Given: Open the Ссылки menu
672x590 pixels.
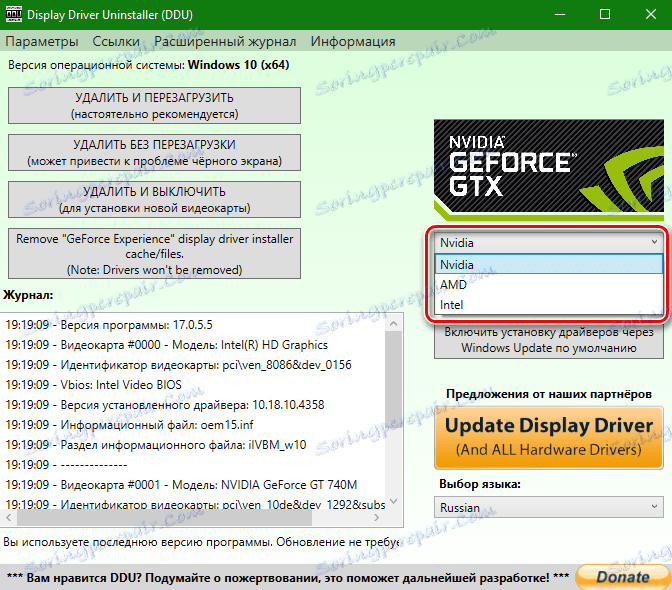Looking at the screenshot, I should pos(116,42).
